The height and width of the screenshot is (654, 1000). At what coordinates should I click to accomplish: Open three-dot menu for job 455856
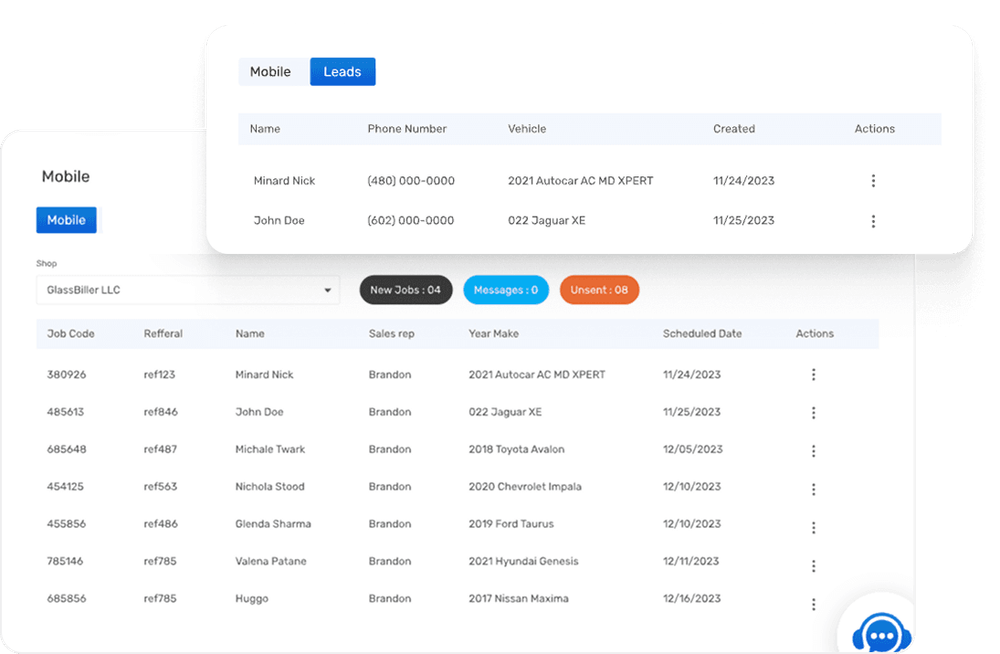813,526
